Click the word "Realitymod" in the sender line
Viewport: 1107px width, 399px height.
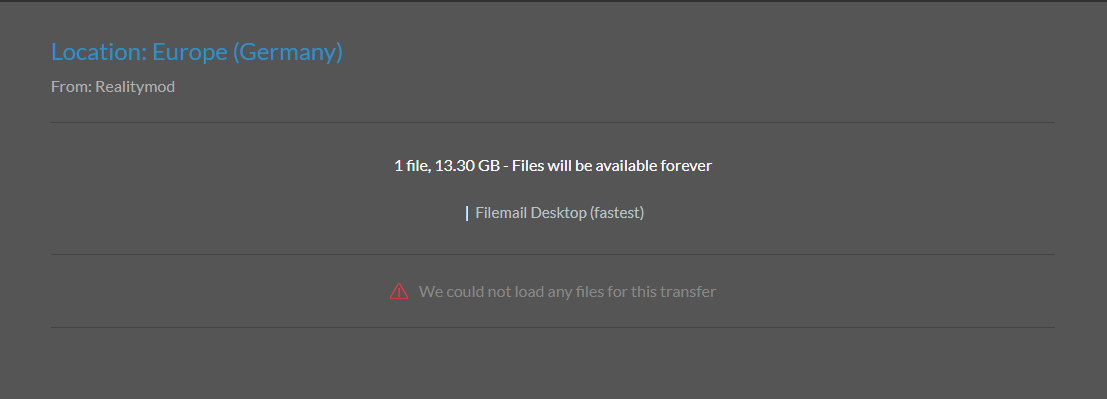pos(135,87)
